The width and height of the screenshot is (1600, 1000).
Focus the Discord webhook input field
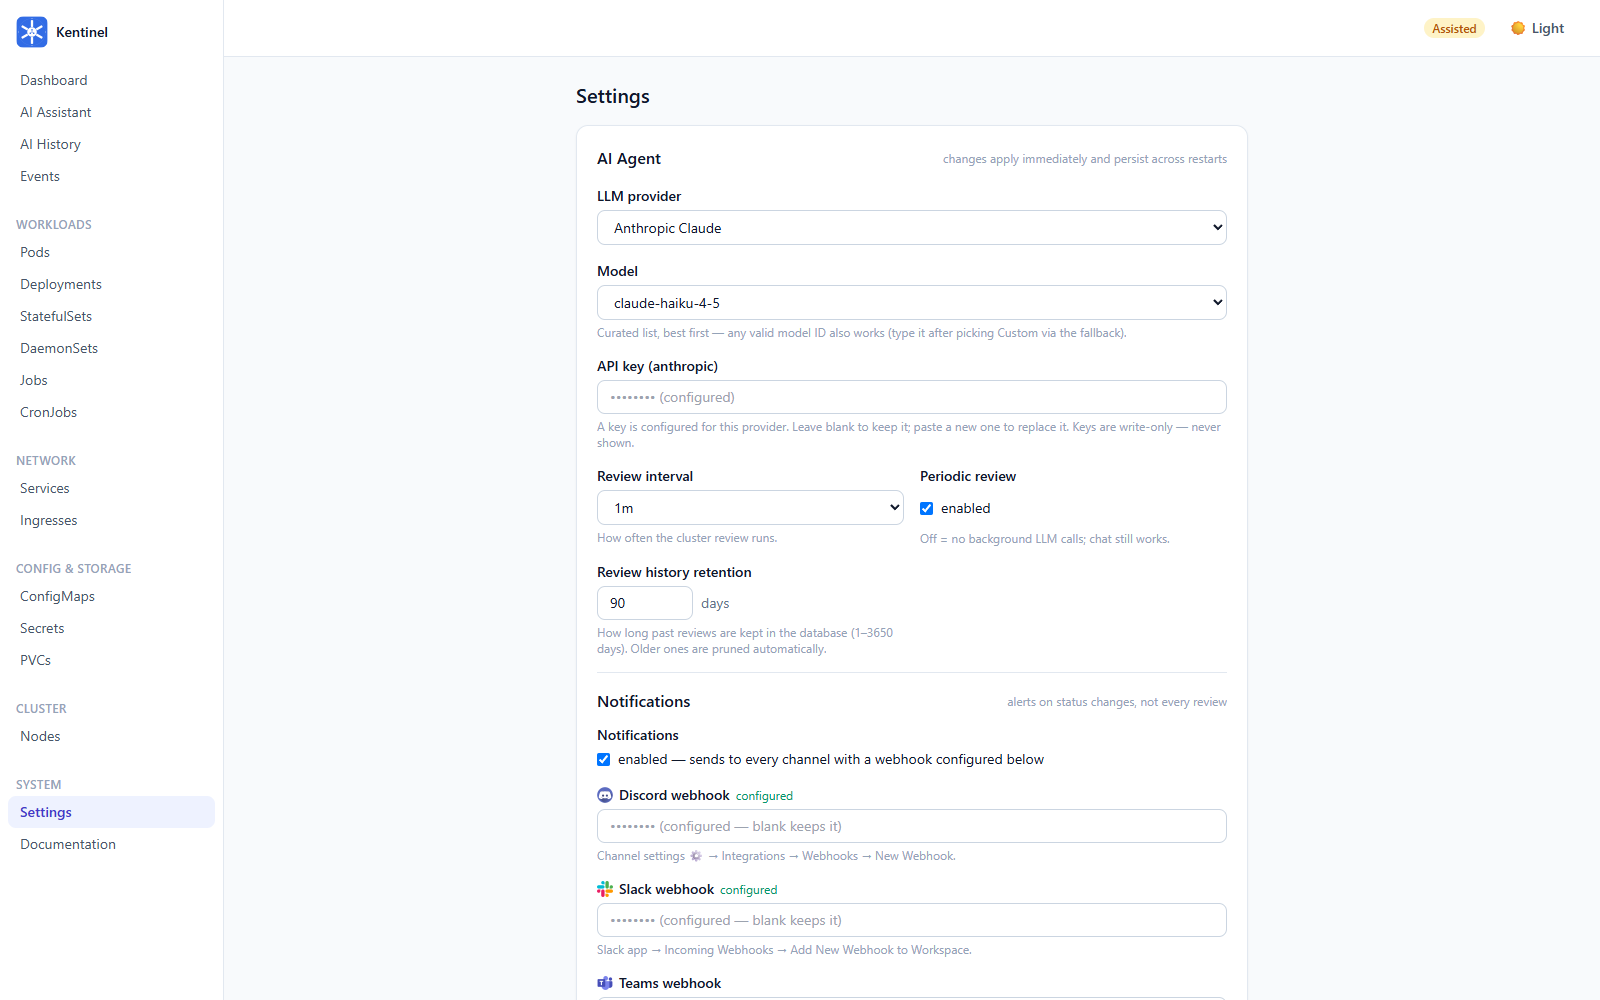(x=912, y=826)
